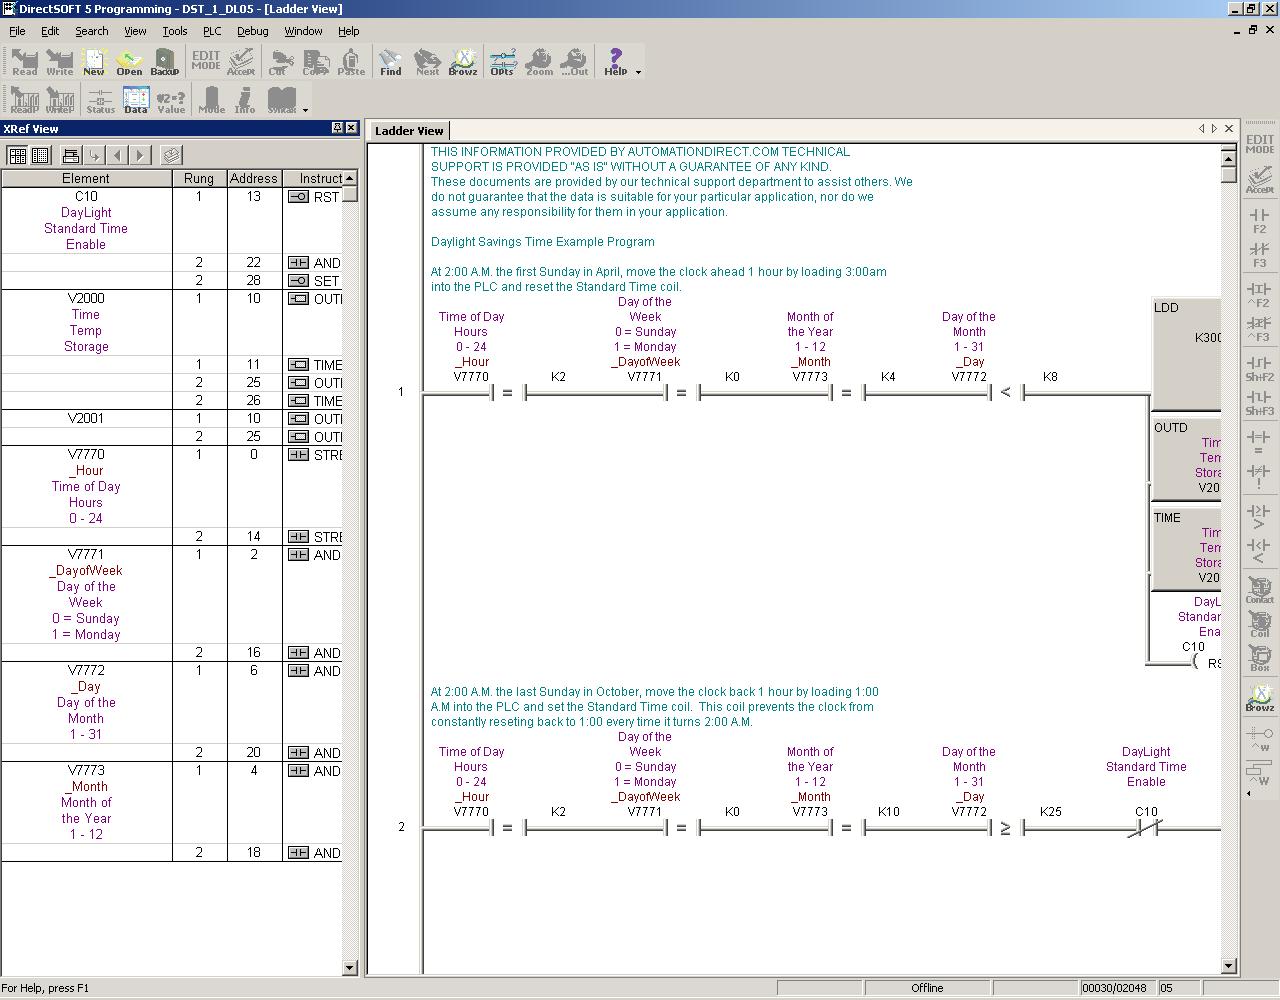Expand the second toolbar overflow arrow
This screenshot has height=1000, width=1280.
click(x=305, y=110)
